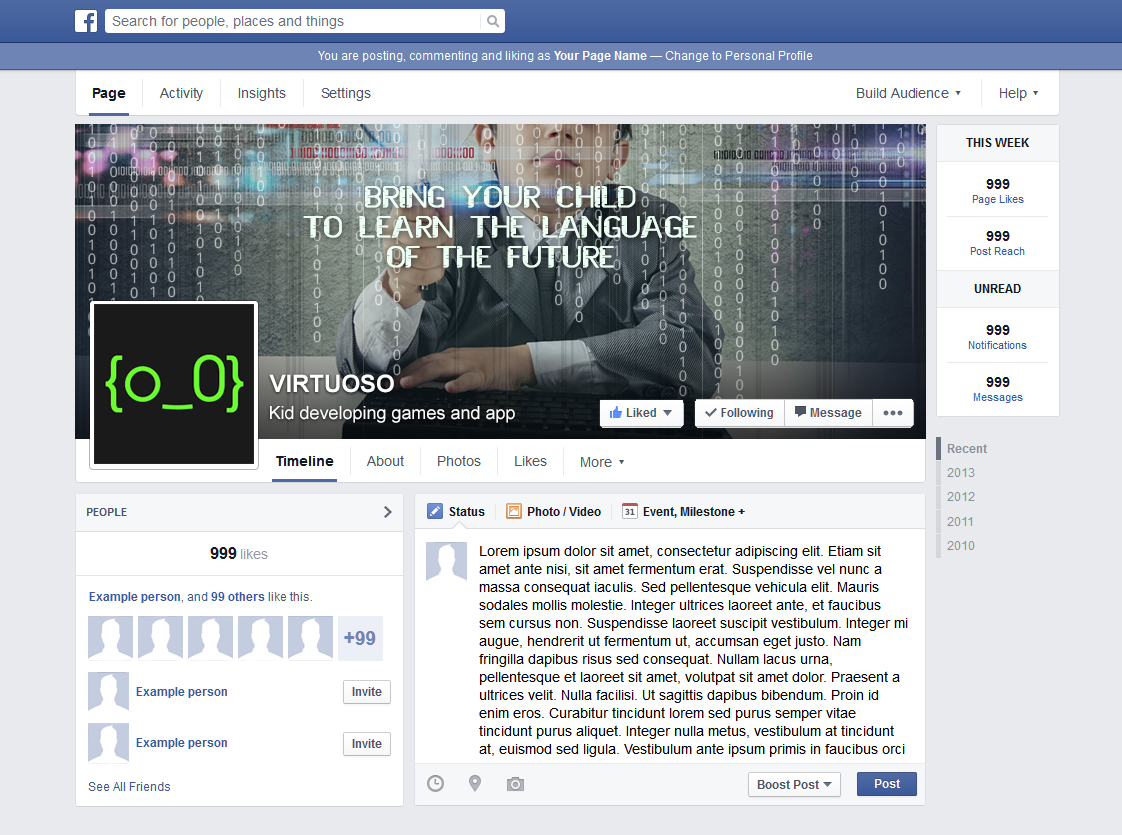Open the Settings tab
Screen dimensions: 1122x835
(346, 93)
